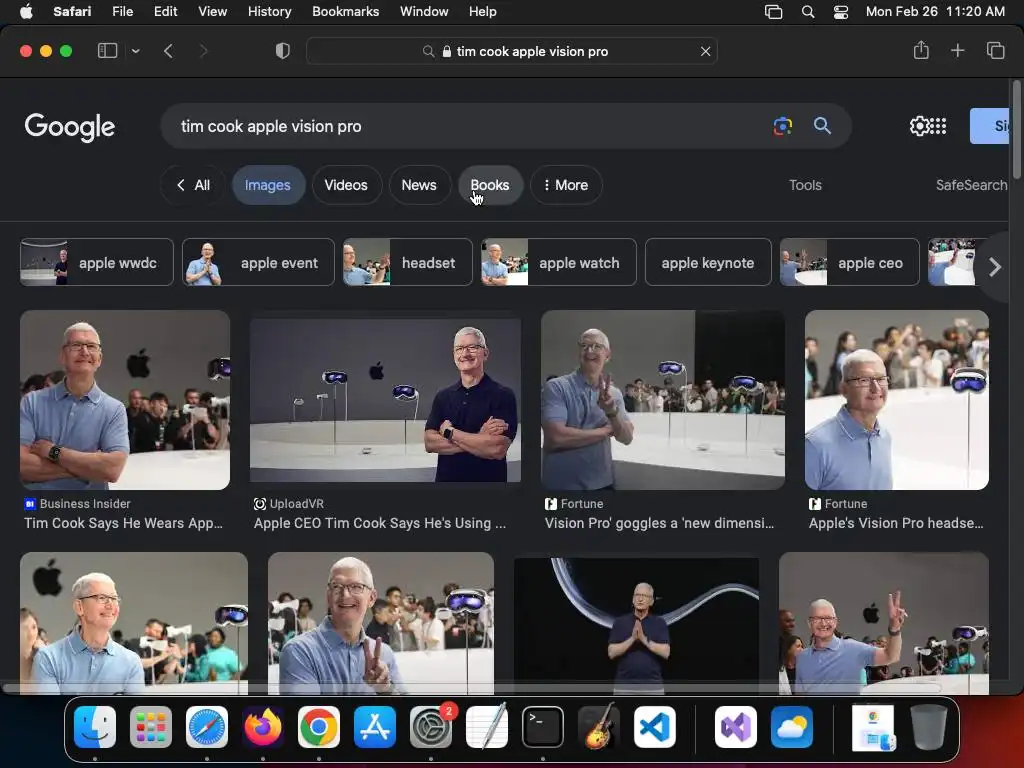Open Launchpad from the Dock
This screenshot has width=1024, height=768.
pyautogui.click(x=151, y=727)
